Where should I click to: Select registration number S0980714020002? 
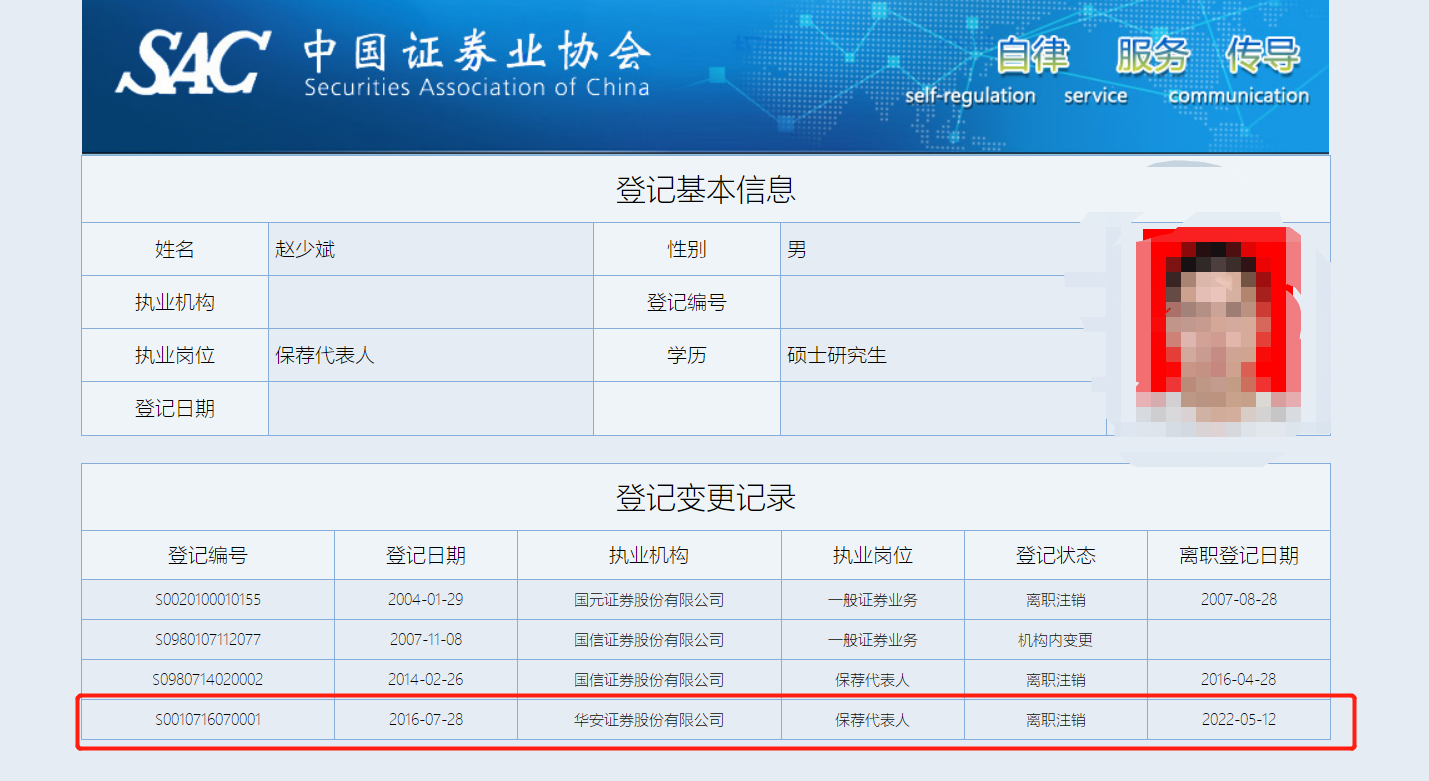click(207, 680)
